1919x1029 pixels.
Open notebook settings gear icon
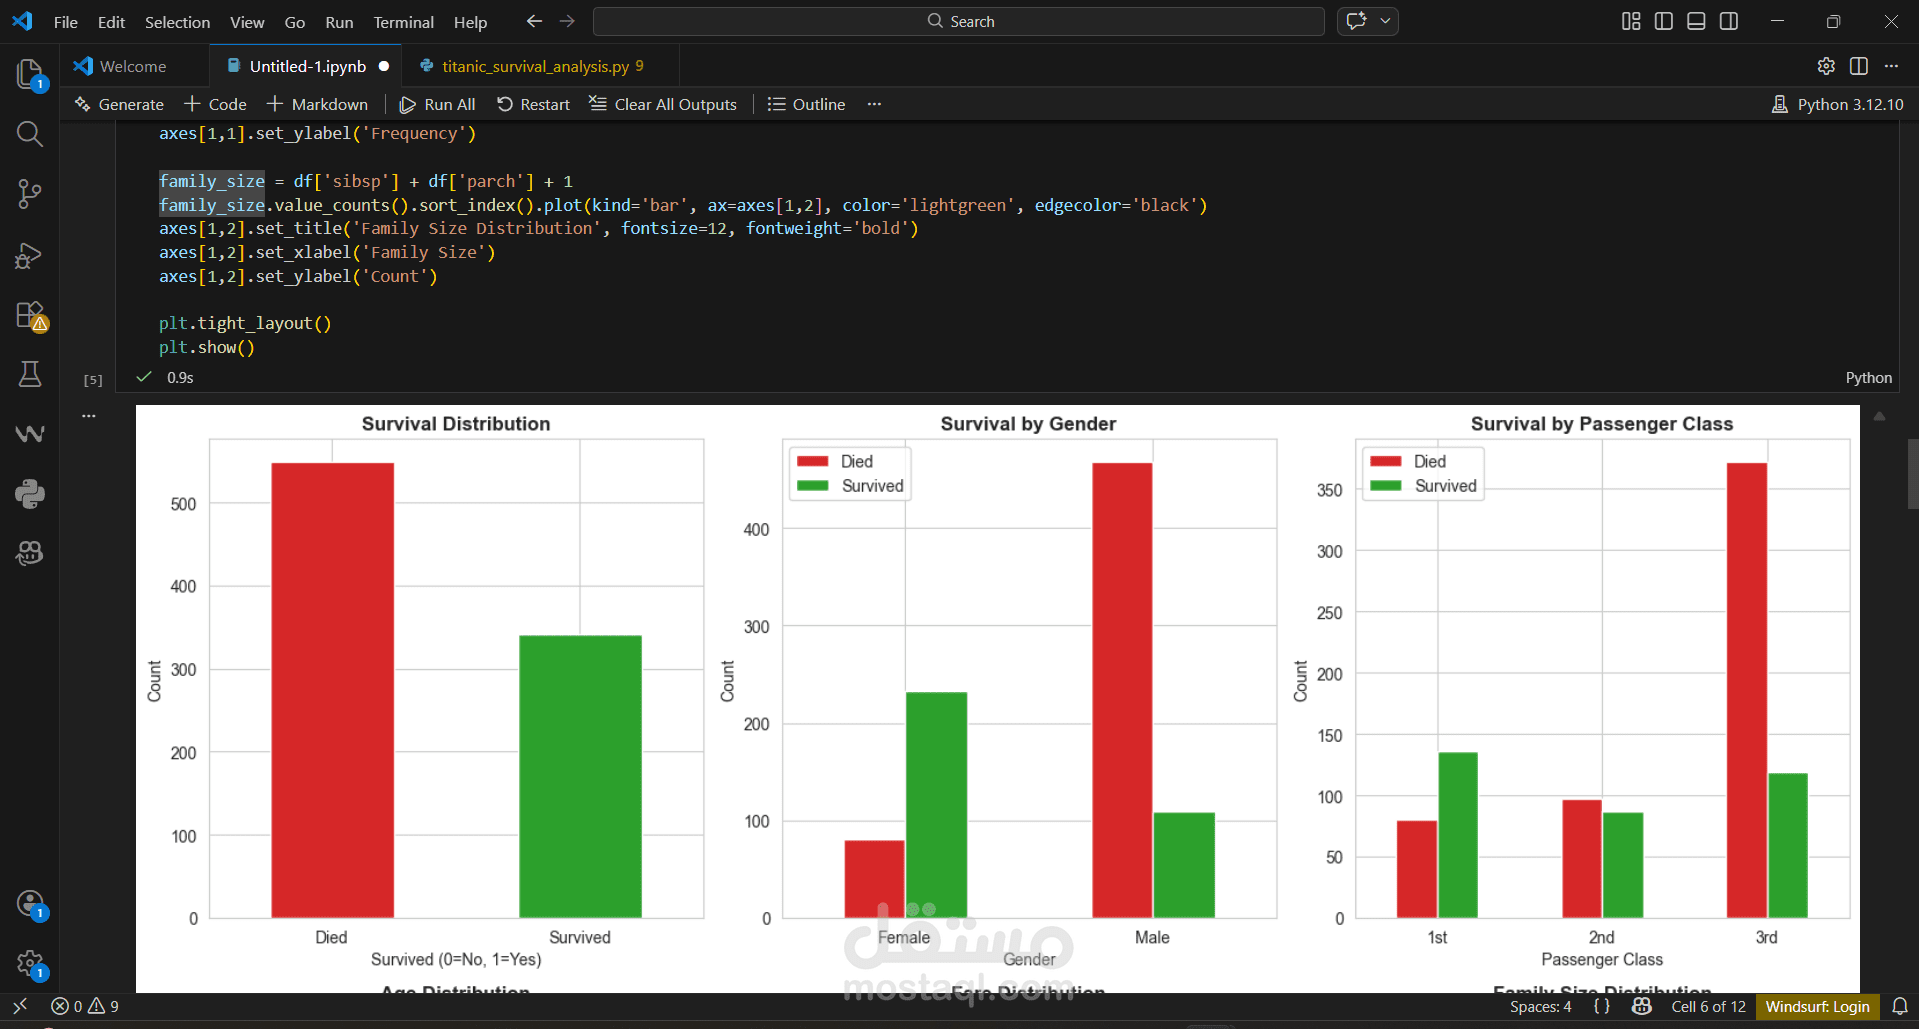point(1826,66)
